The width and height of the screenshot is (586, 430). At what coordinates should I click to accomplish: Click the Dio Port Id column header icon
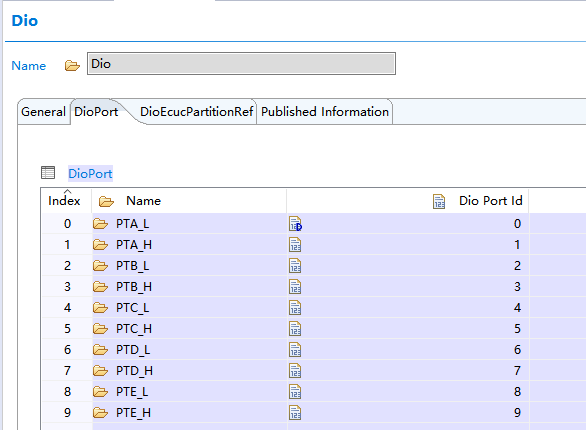(x=439, y=201)
